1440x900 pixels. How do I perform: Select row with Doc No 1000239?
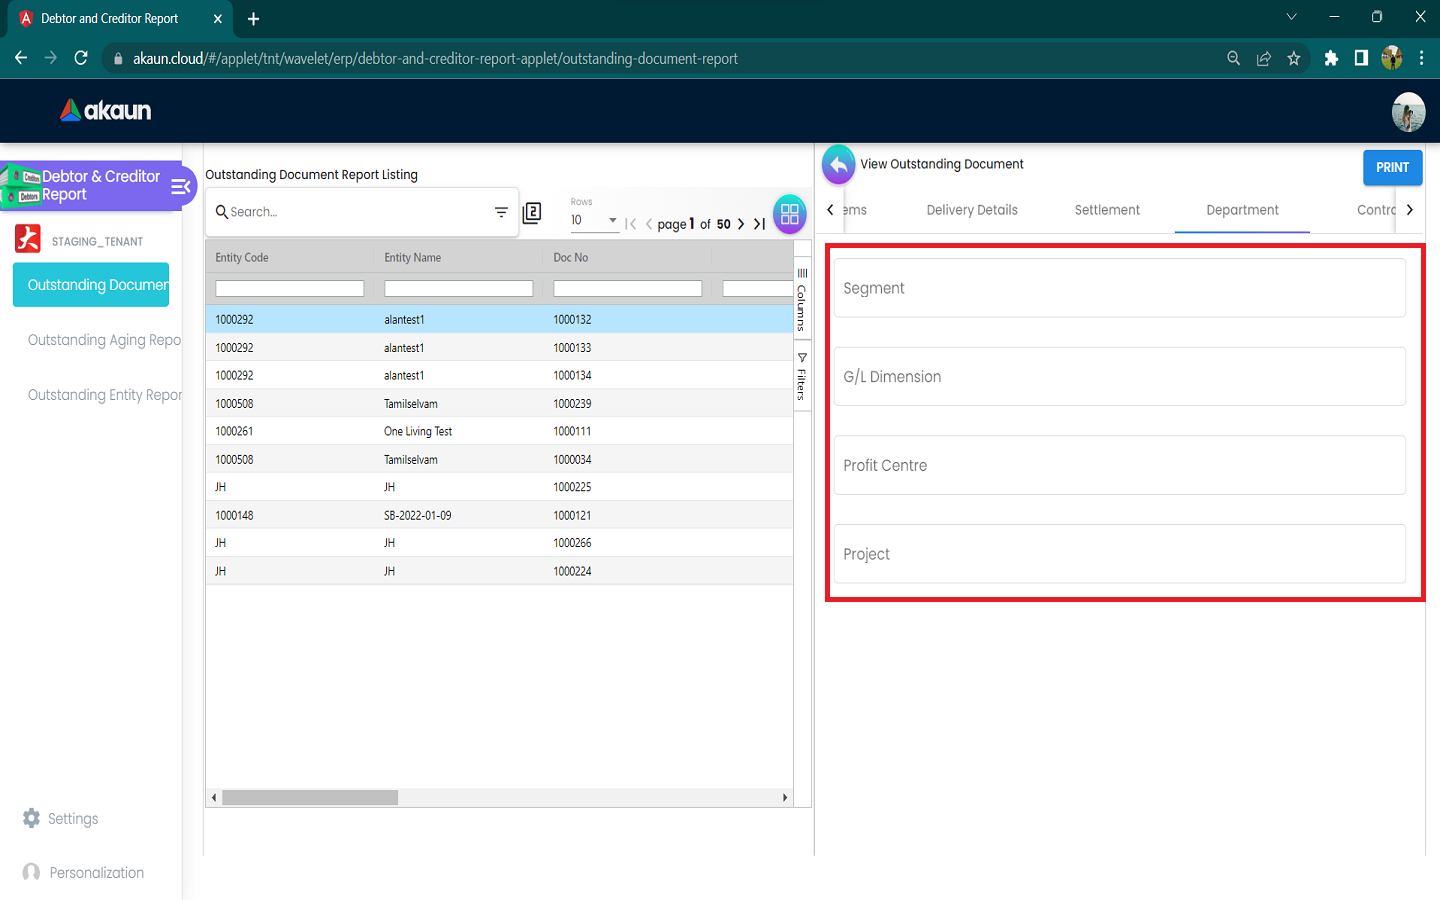coord(499,404)
